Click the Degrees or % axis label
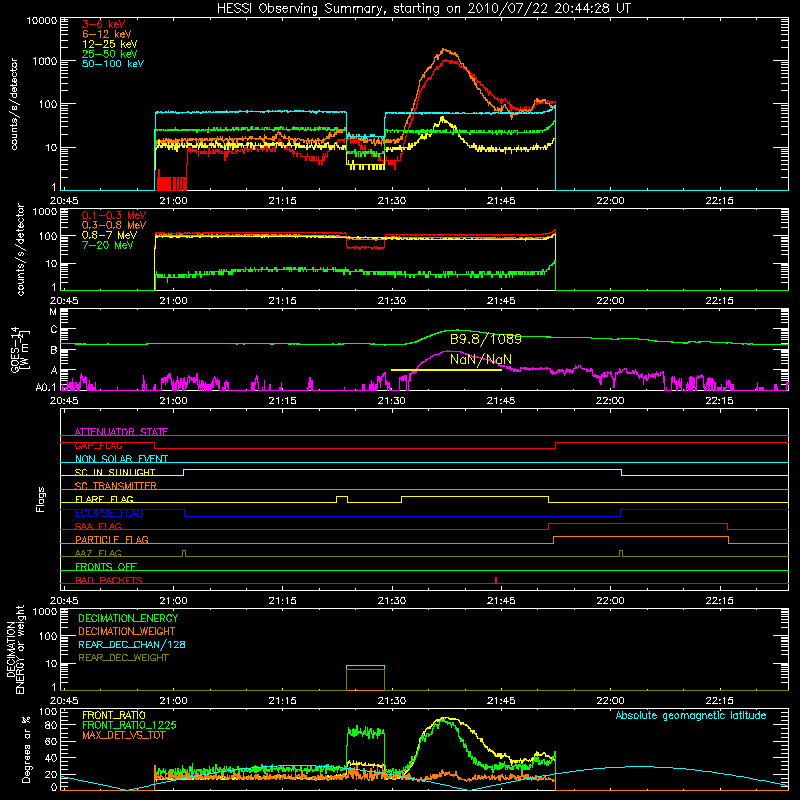This screenshot has height=800, width=800. click(x=26, y=749)
